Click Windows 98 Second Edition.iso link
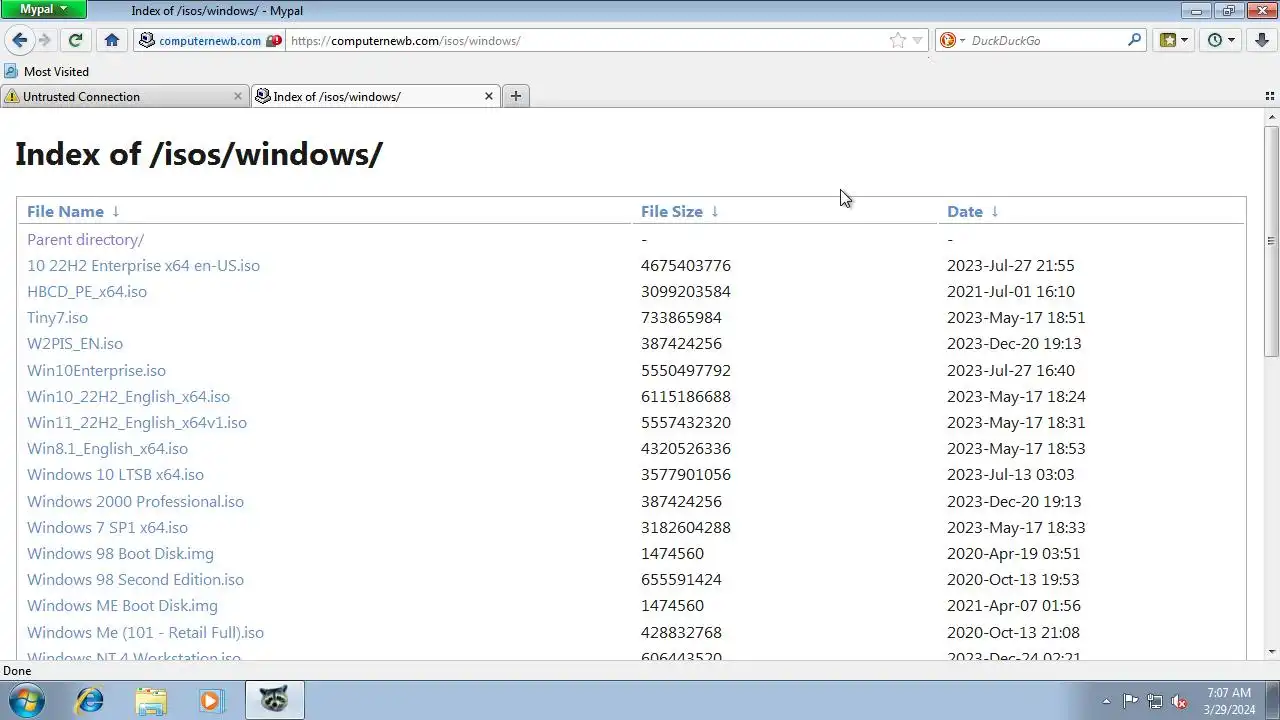 point(135,580)
